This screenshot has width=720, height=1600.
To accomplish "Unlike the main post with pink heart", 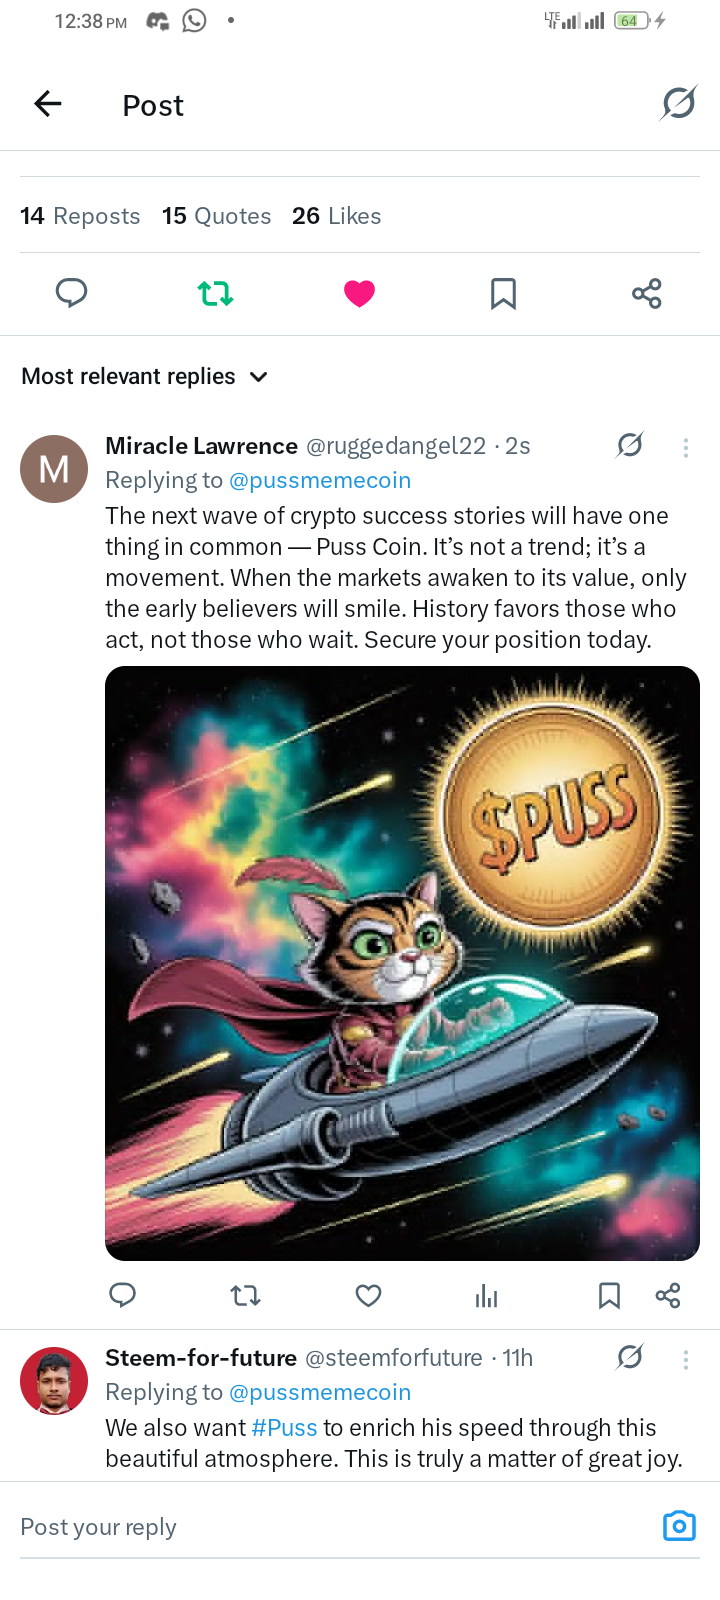I will coord(359,293).
